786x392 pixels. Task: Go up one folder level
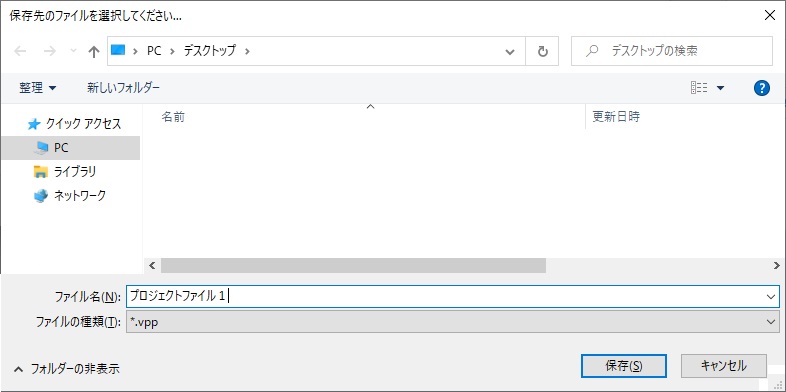click(94, 51)
